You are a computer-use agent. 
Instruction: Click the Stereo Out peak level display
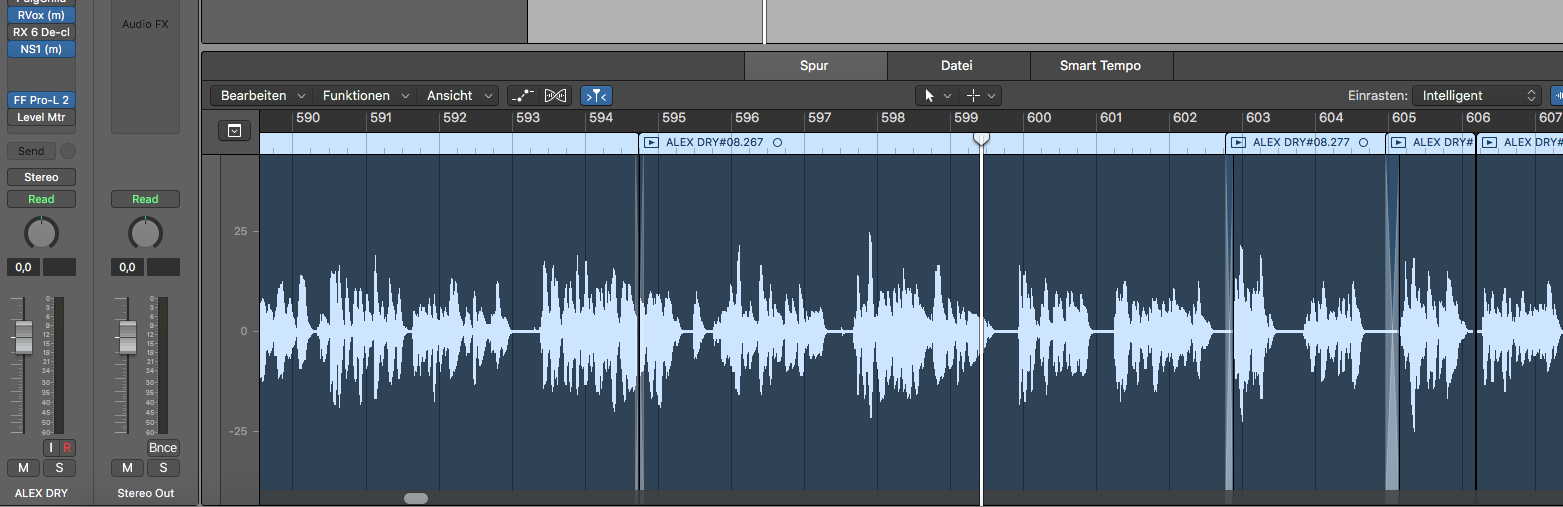click(163, 267)
